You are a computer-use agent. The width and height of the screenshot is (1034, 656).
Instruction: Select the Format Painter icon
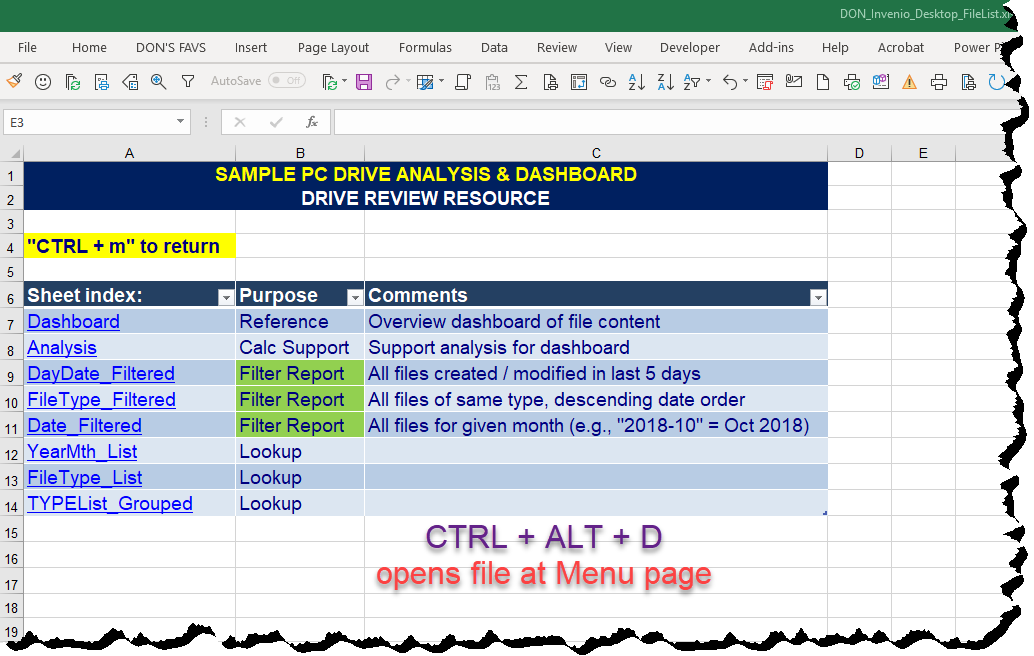point(15,83)
